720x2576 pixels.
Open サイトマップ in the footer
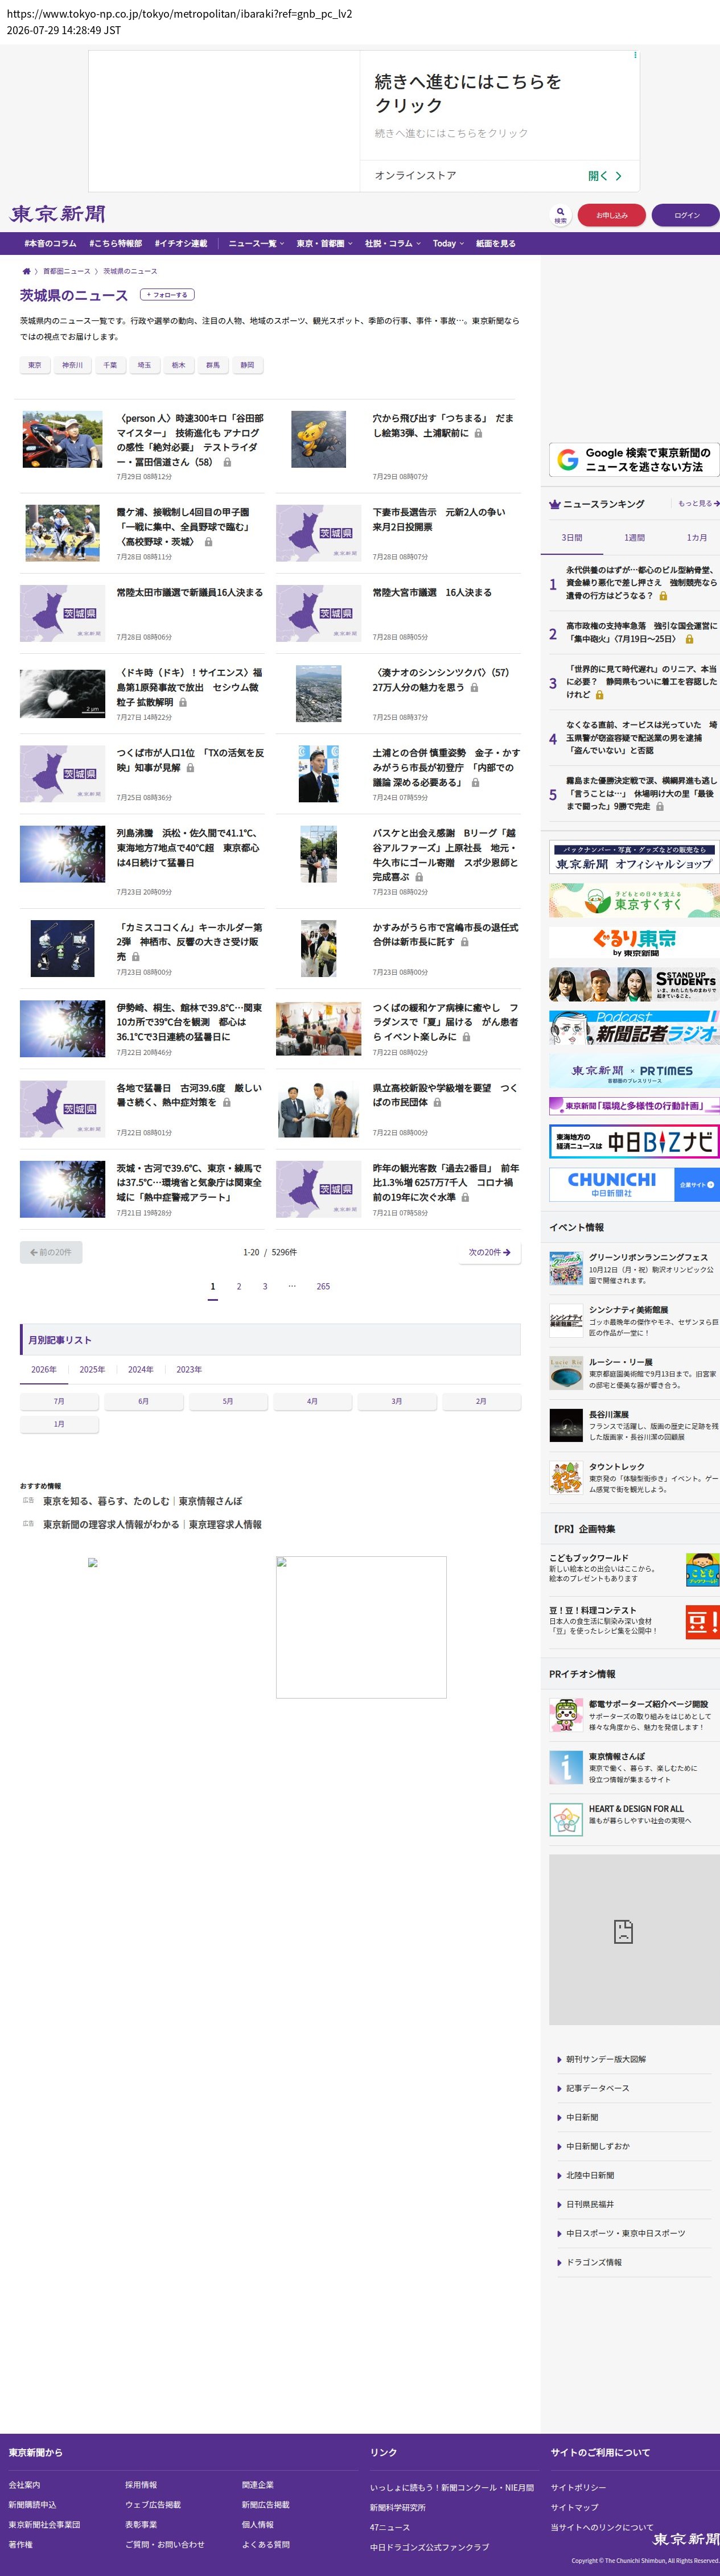[574, 2507]
